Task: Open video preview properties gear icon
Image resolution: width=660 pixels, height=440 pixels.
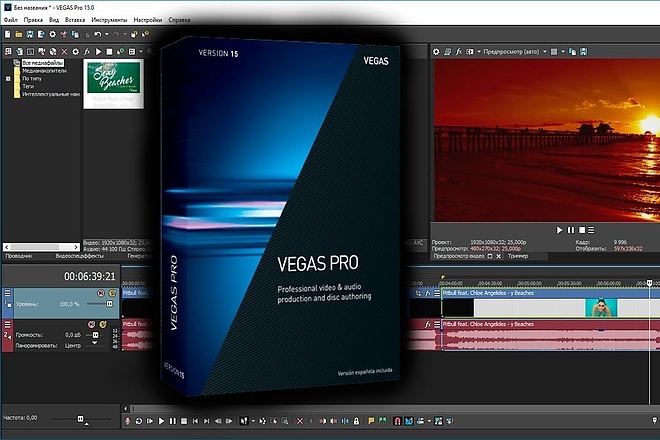Action: pyautogui.click(x=436, y=51)
